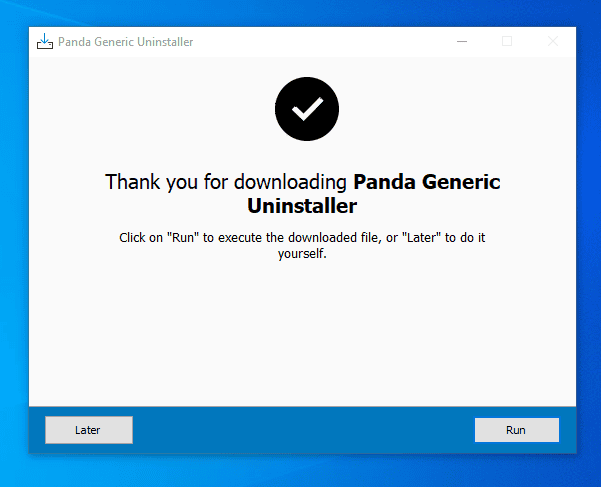Click the bold "Panda Generic" heading words

coord(427,183)
